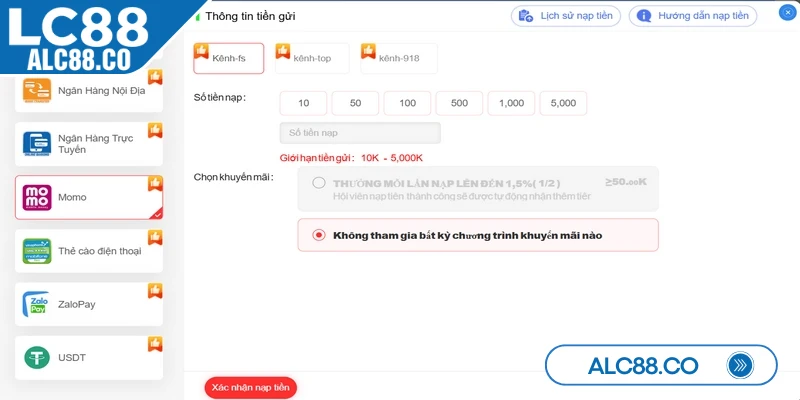Switch to kênh-top channel tab
The width and height of the screenshot is (800, 400).
[312, 58]
